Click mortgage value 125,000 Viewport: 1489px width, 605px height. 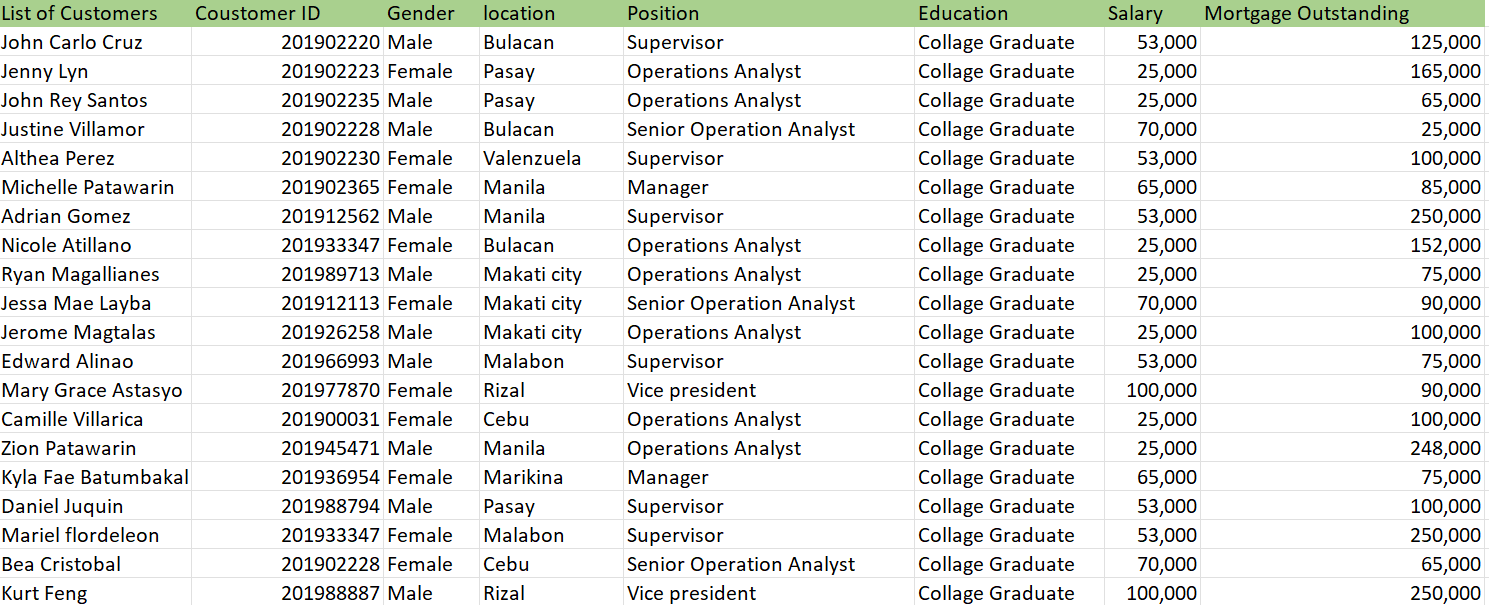(1344, 42)
